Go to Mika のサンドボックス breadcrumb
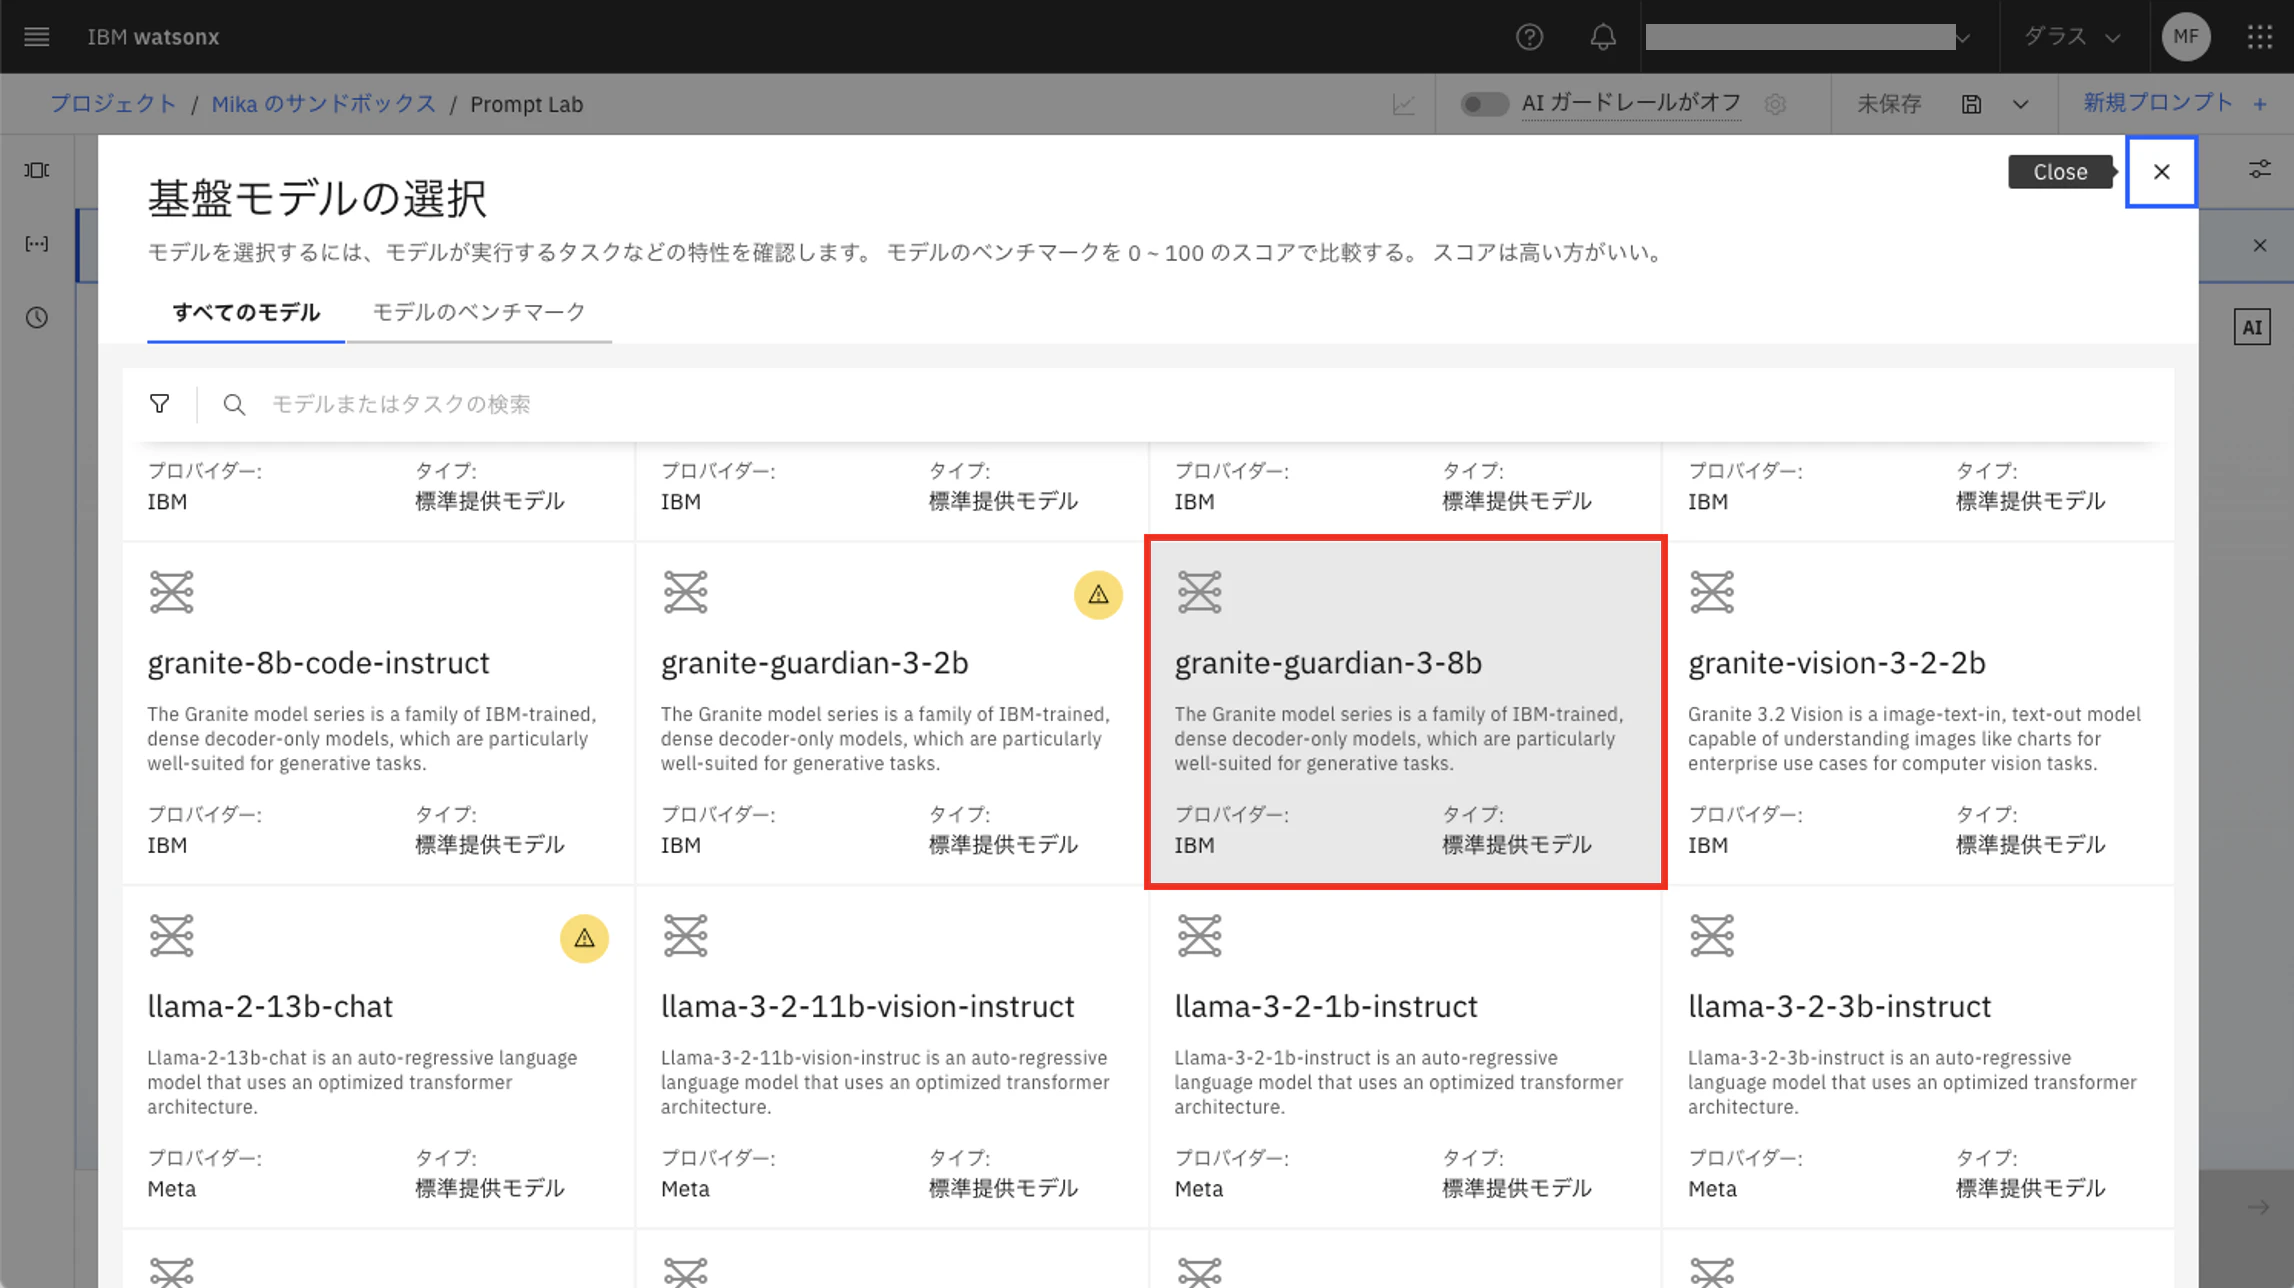 click(323, 104)
